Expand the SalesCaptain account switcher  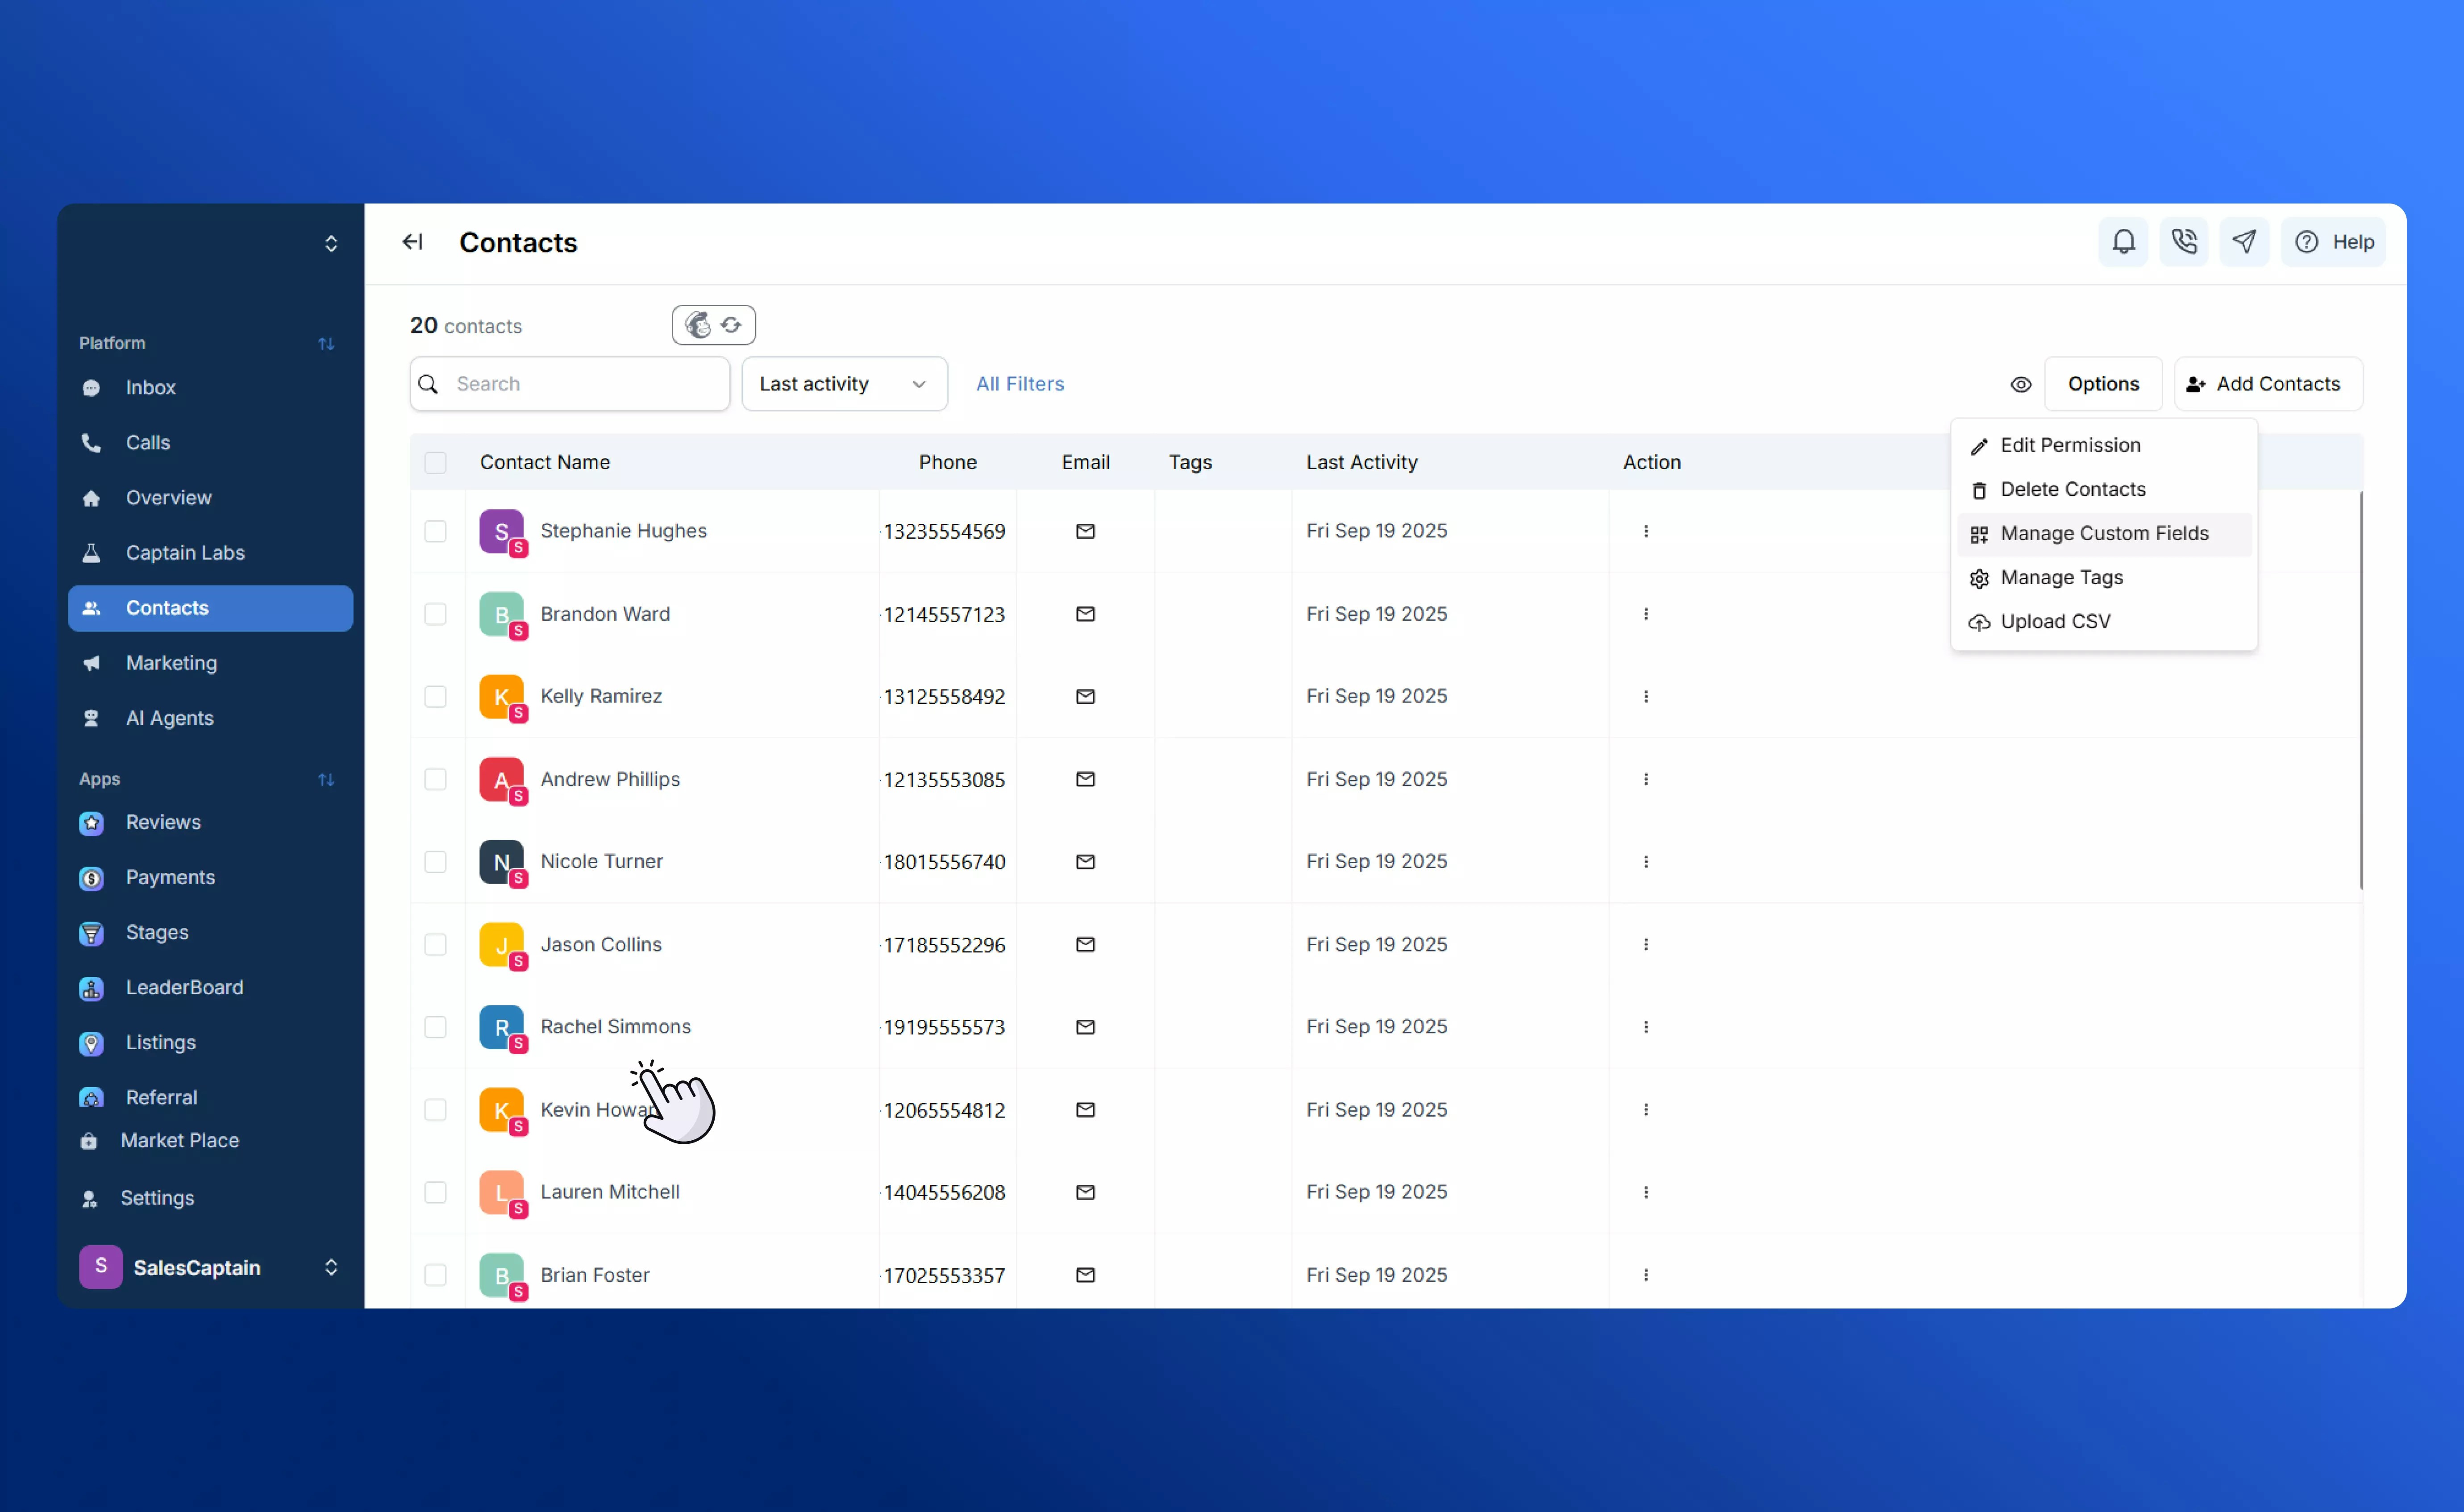click(331, 1267)
